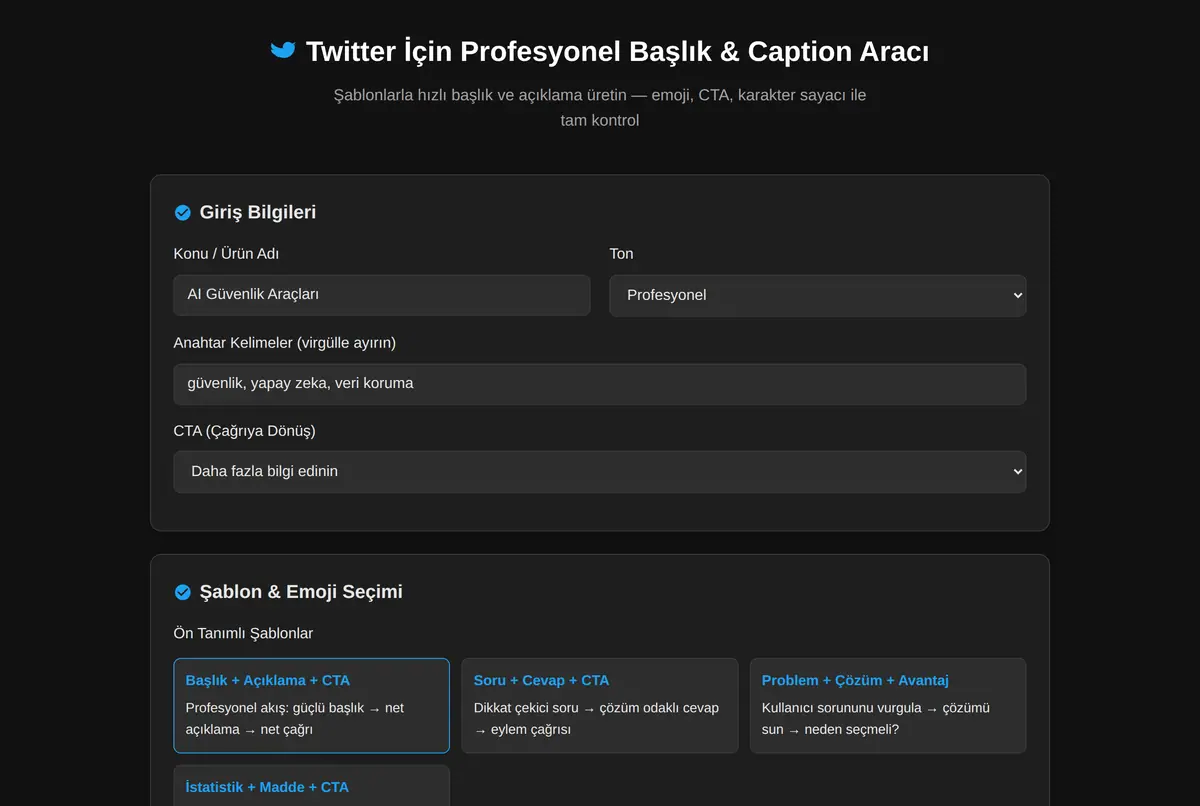Open the Ton dropdown showing Profesyonel
The width and height of the screenshot is (1200, 806).
coord(818,295)
